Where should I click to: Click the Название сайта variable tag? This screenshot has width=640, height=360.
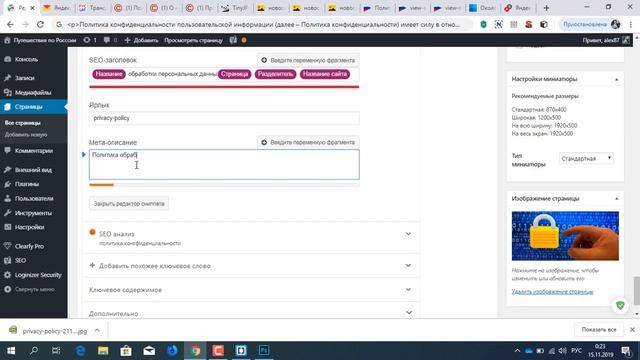tap(325, 74)
